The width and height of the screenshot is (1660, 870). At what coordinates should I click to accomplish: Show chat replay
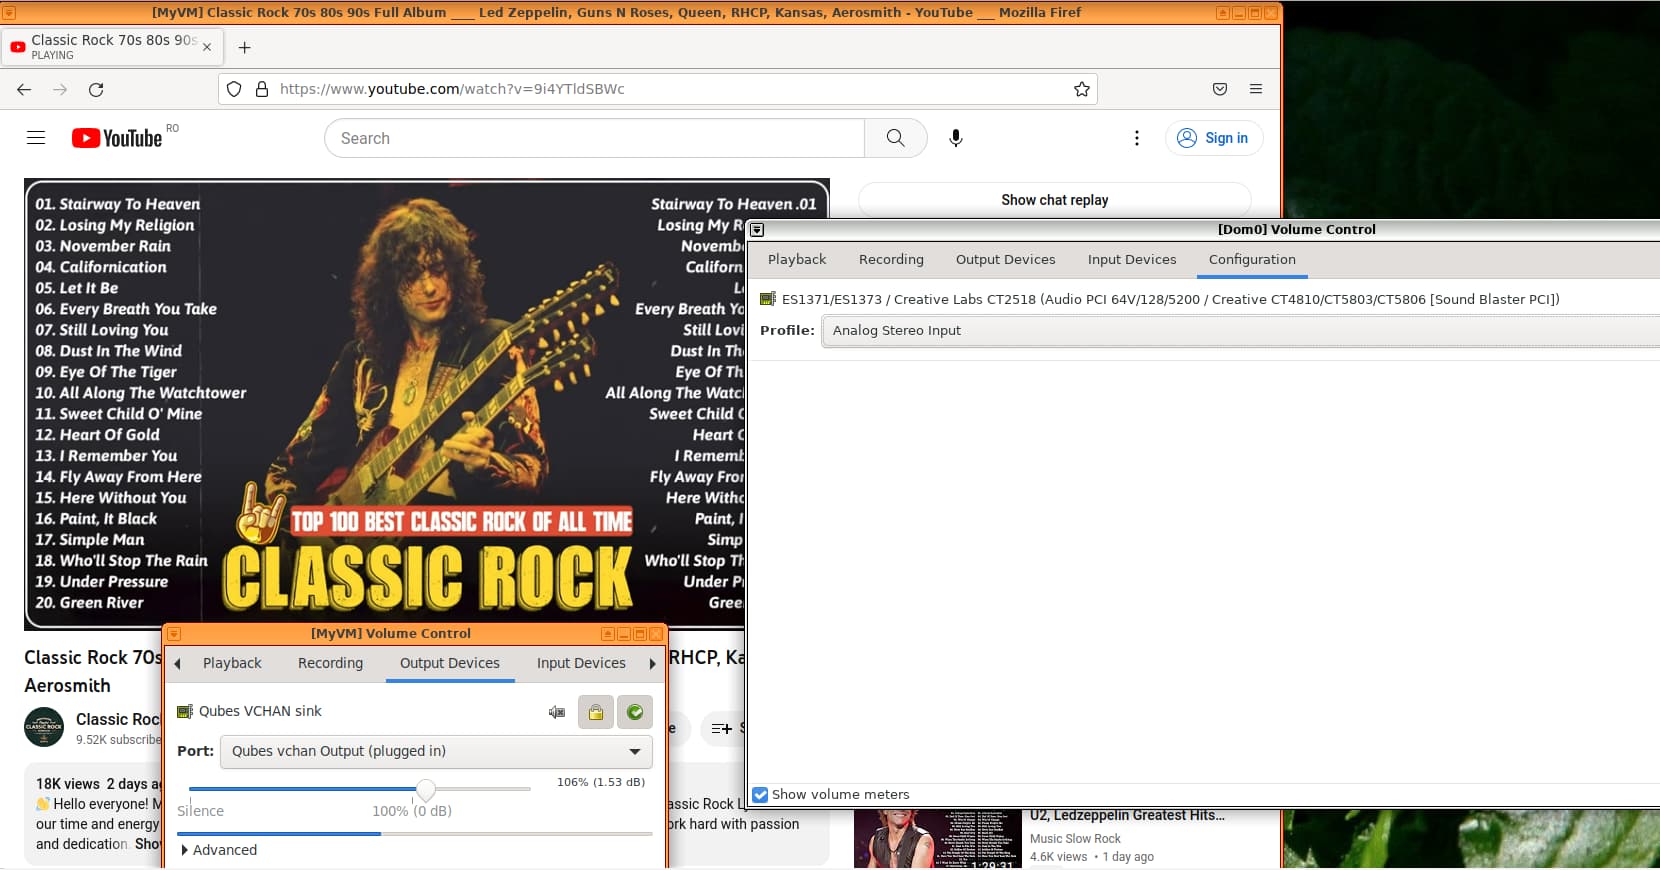(1055, 200)
